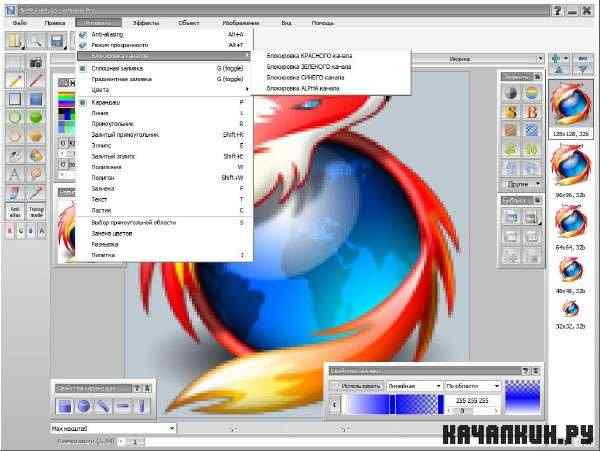Toggle Блокировка КРАСНОГО канала
This screenshot has height=451, width=600.
pyautogui.click(x=331, y=56)
